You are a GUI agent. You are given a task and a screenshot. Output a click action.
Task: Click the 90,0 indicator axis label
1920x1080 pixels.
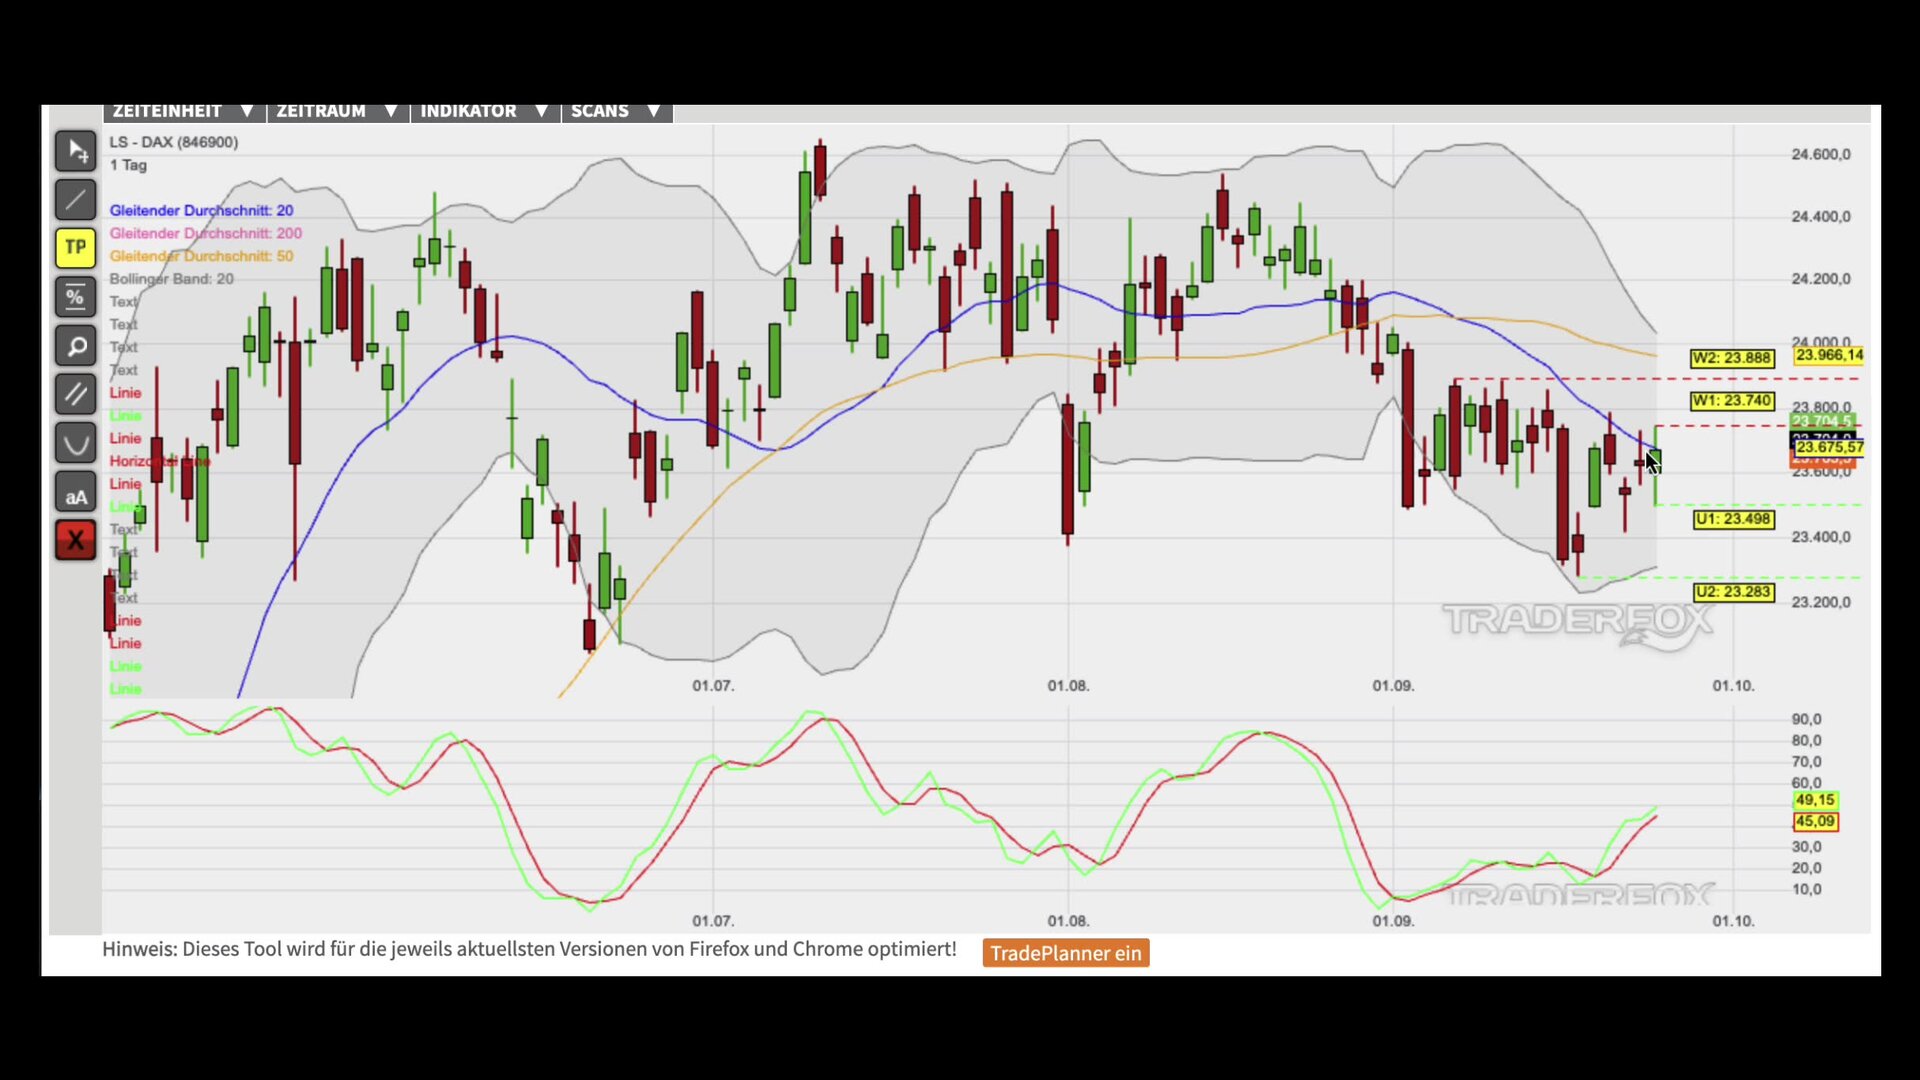point(1806,719)
